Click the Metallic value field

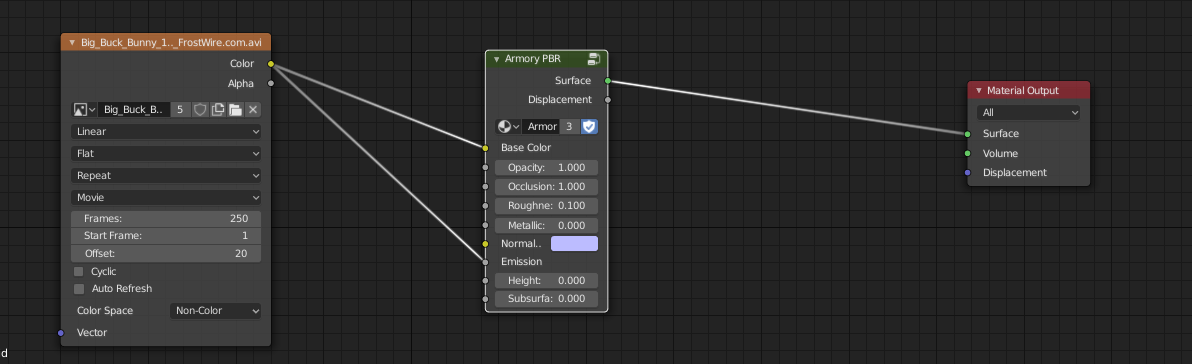547,226
